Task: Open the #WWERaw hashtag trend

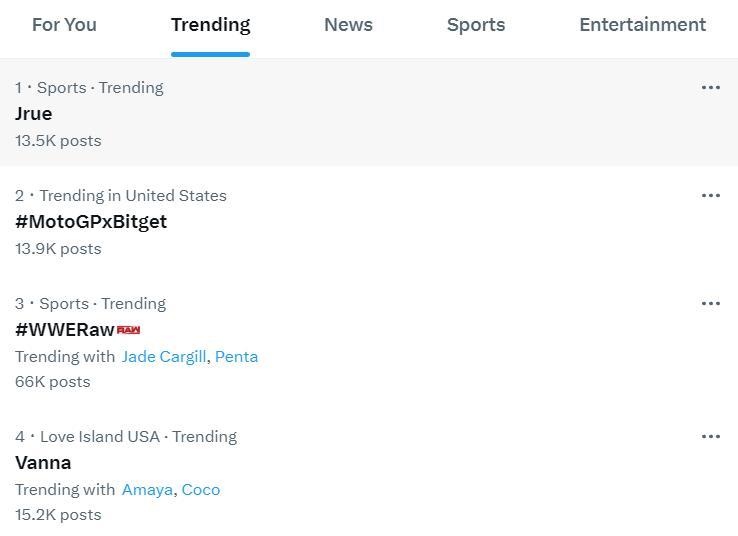Action: 65,330
